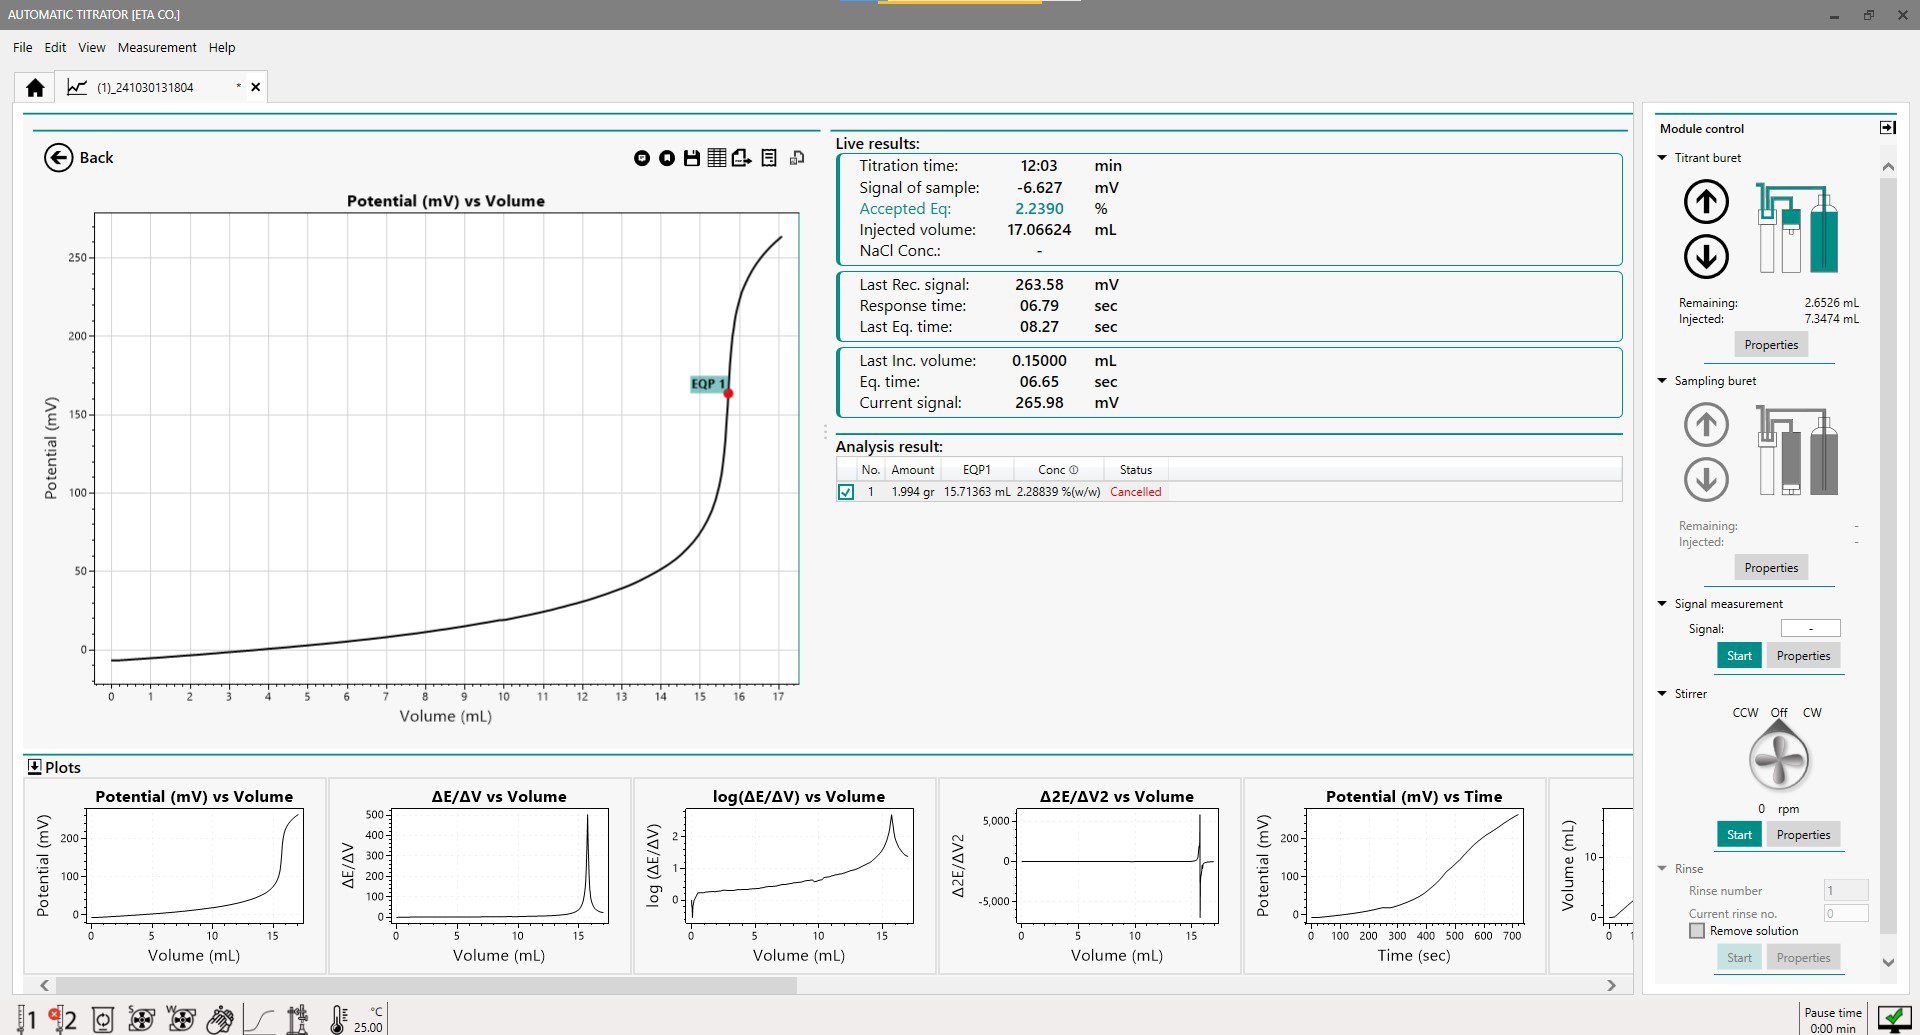Click the save floppy disk icon
The width and height of the screenshot is (1920, 1035).
pyautogui.click(x=691, y=158)
